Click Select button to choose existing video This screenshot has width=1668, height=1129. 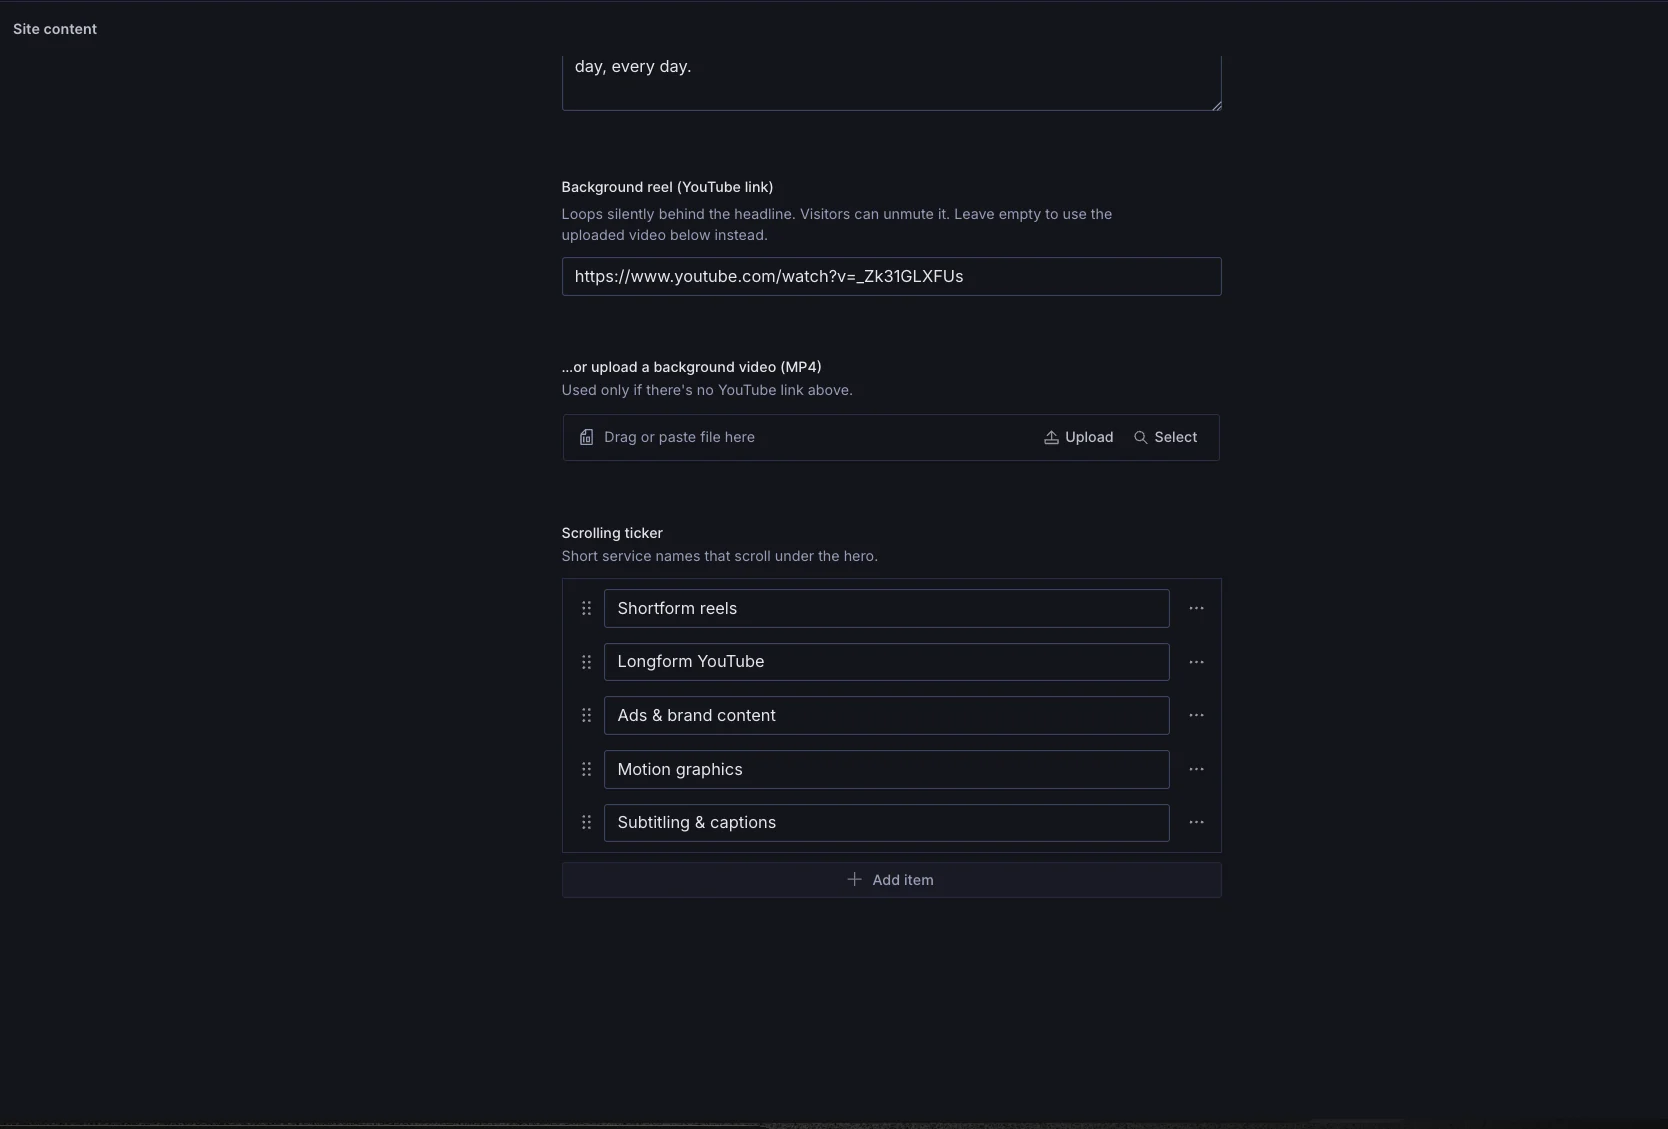click(1165, 437)
